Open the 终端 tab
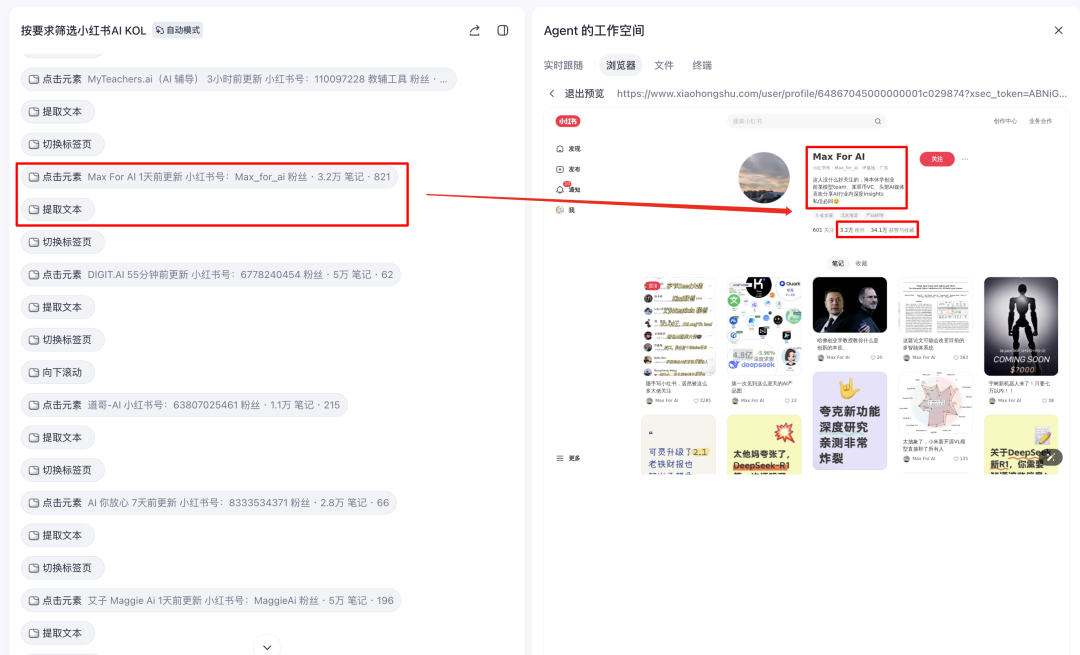 click(x=702, y=65)
